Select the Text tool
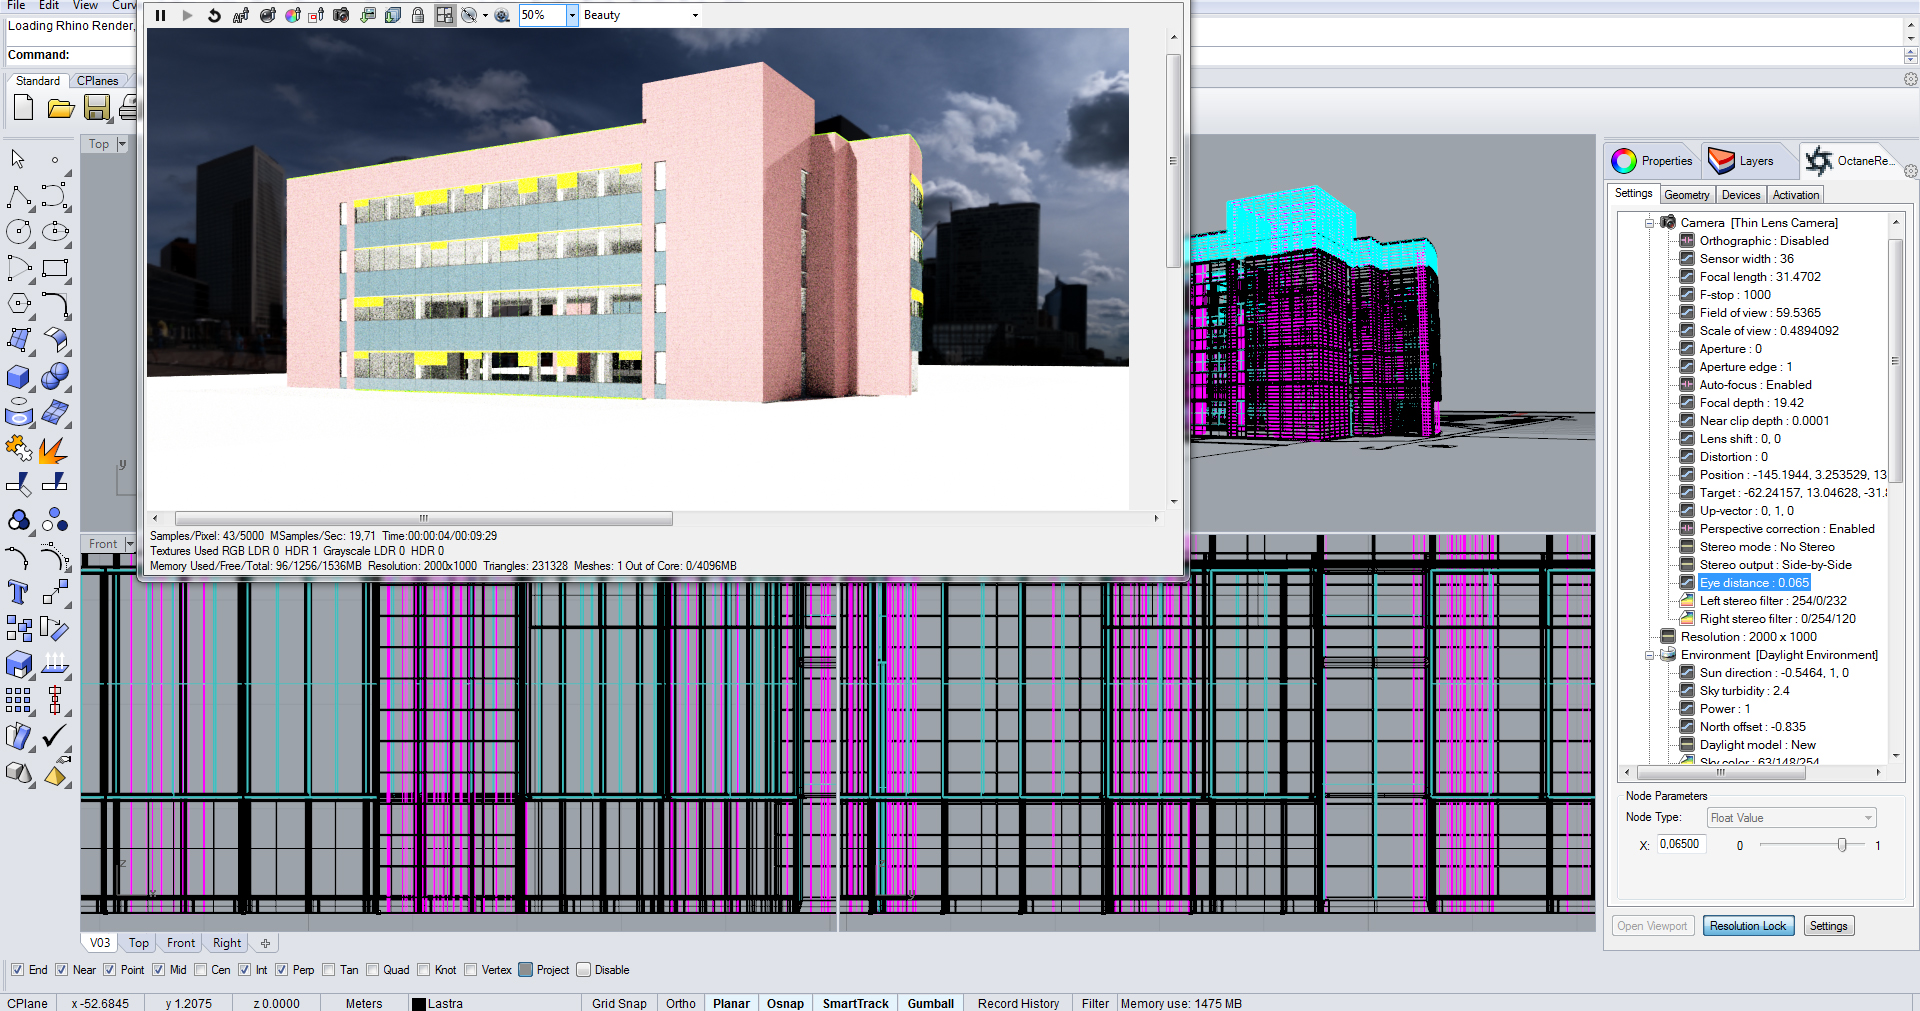Viewport: 1920px width, 1011px height. point(19,592)
